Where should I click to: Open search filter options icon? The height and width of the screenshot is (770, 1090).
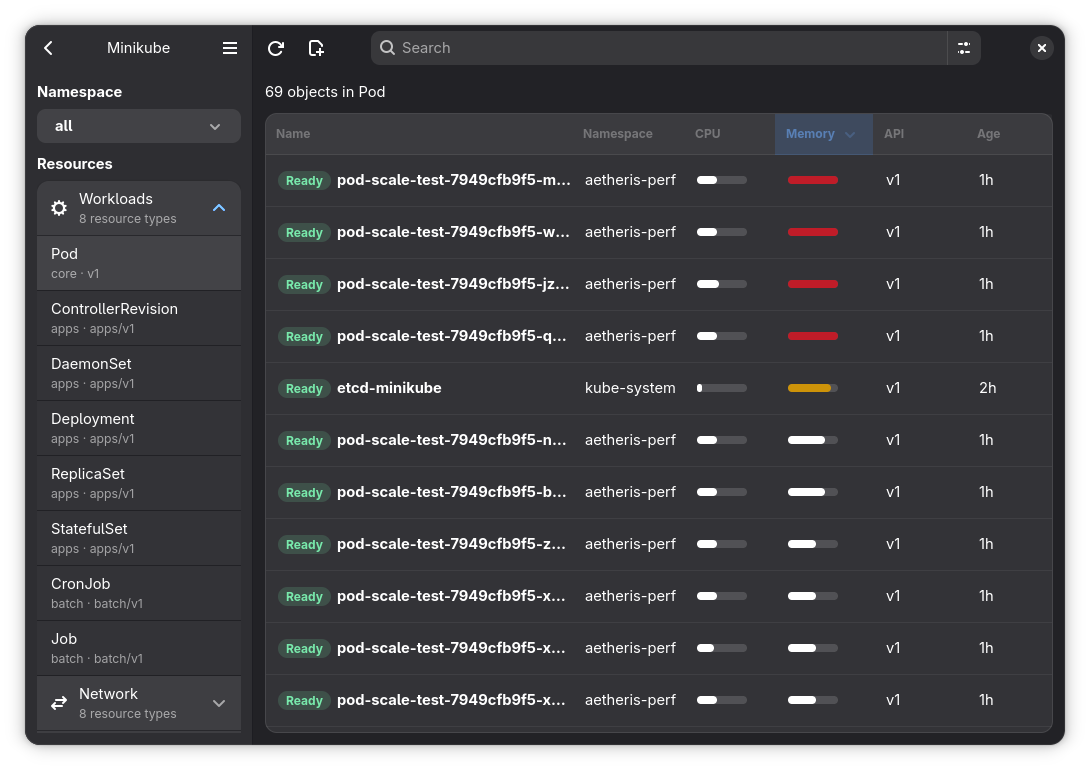[x=964, y=48]
